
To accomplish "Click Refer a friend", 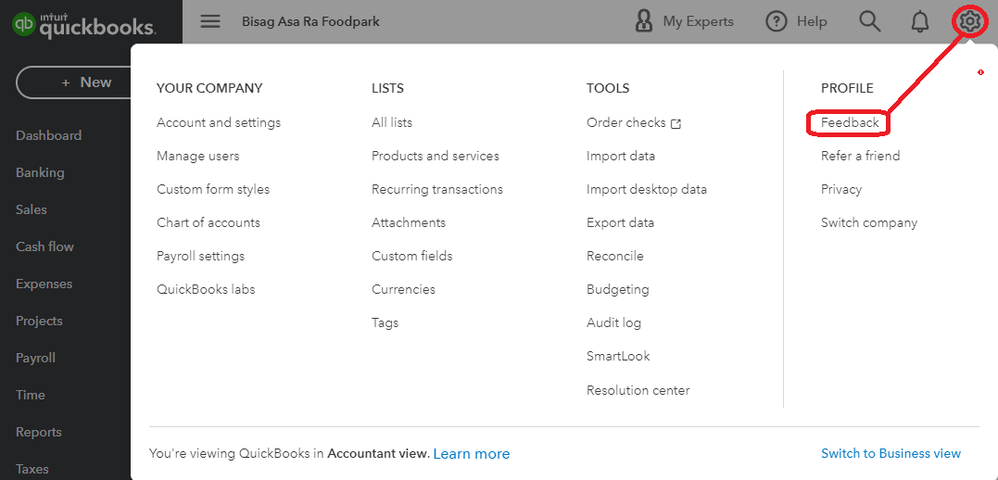I will click(x=861, y=156).
